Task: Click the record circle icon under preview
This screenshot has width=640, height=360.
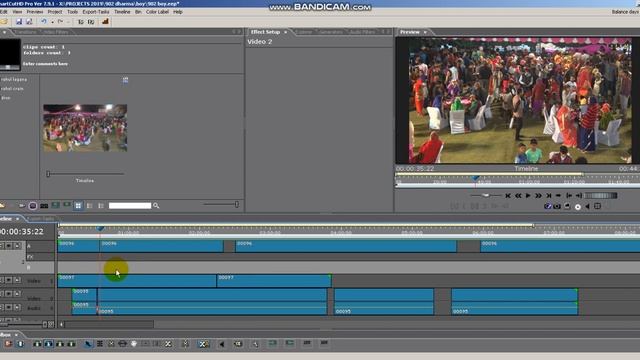Action: pyautogui.click(x=578, y=207)
